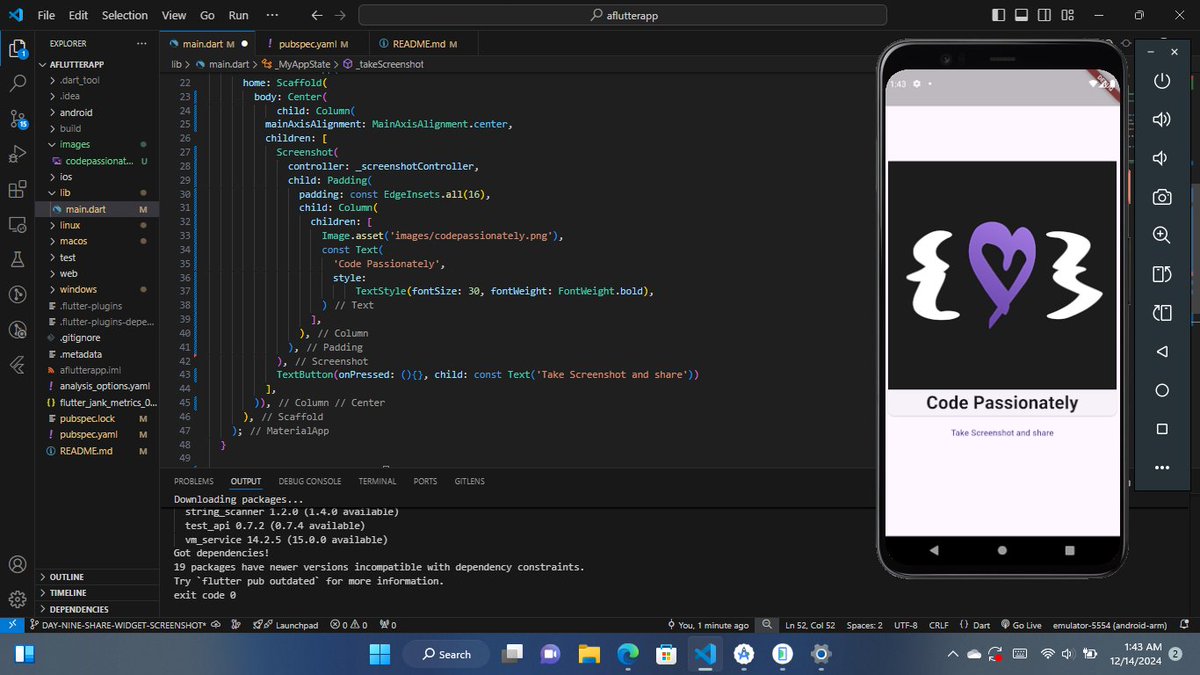Toggle the bottom panel visibility
Image resolution: width=1200 pixels, height=675 pixels.
click(x=1020, y=15)
